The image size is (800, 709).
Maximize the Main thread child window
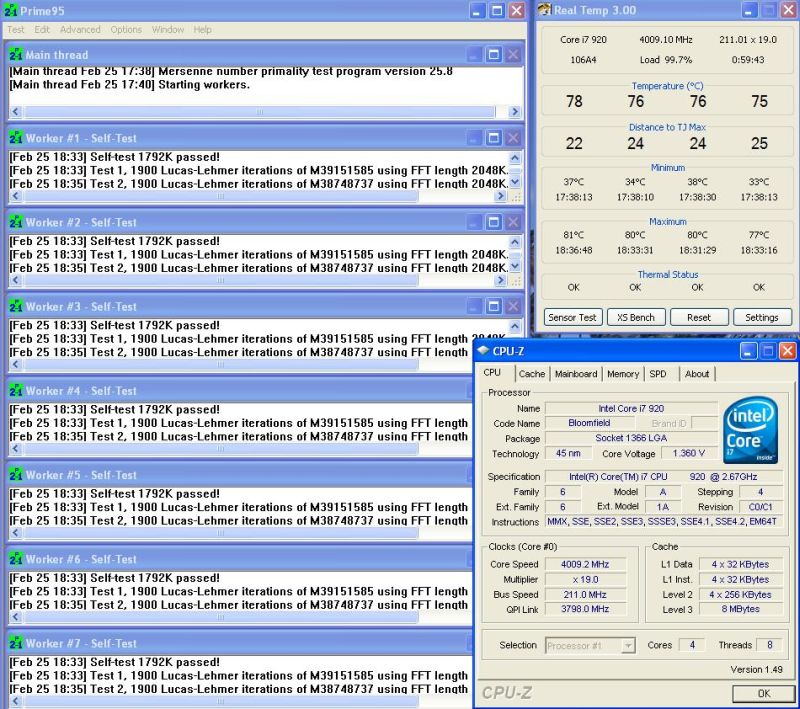pos(493,55)
